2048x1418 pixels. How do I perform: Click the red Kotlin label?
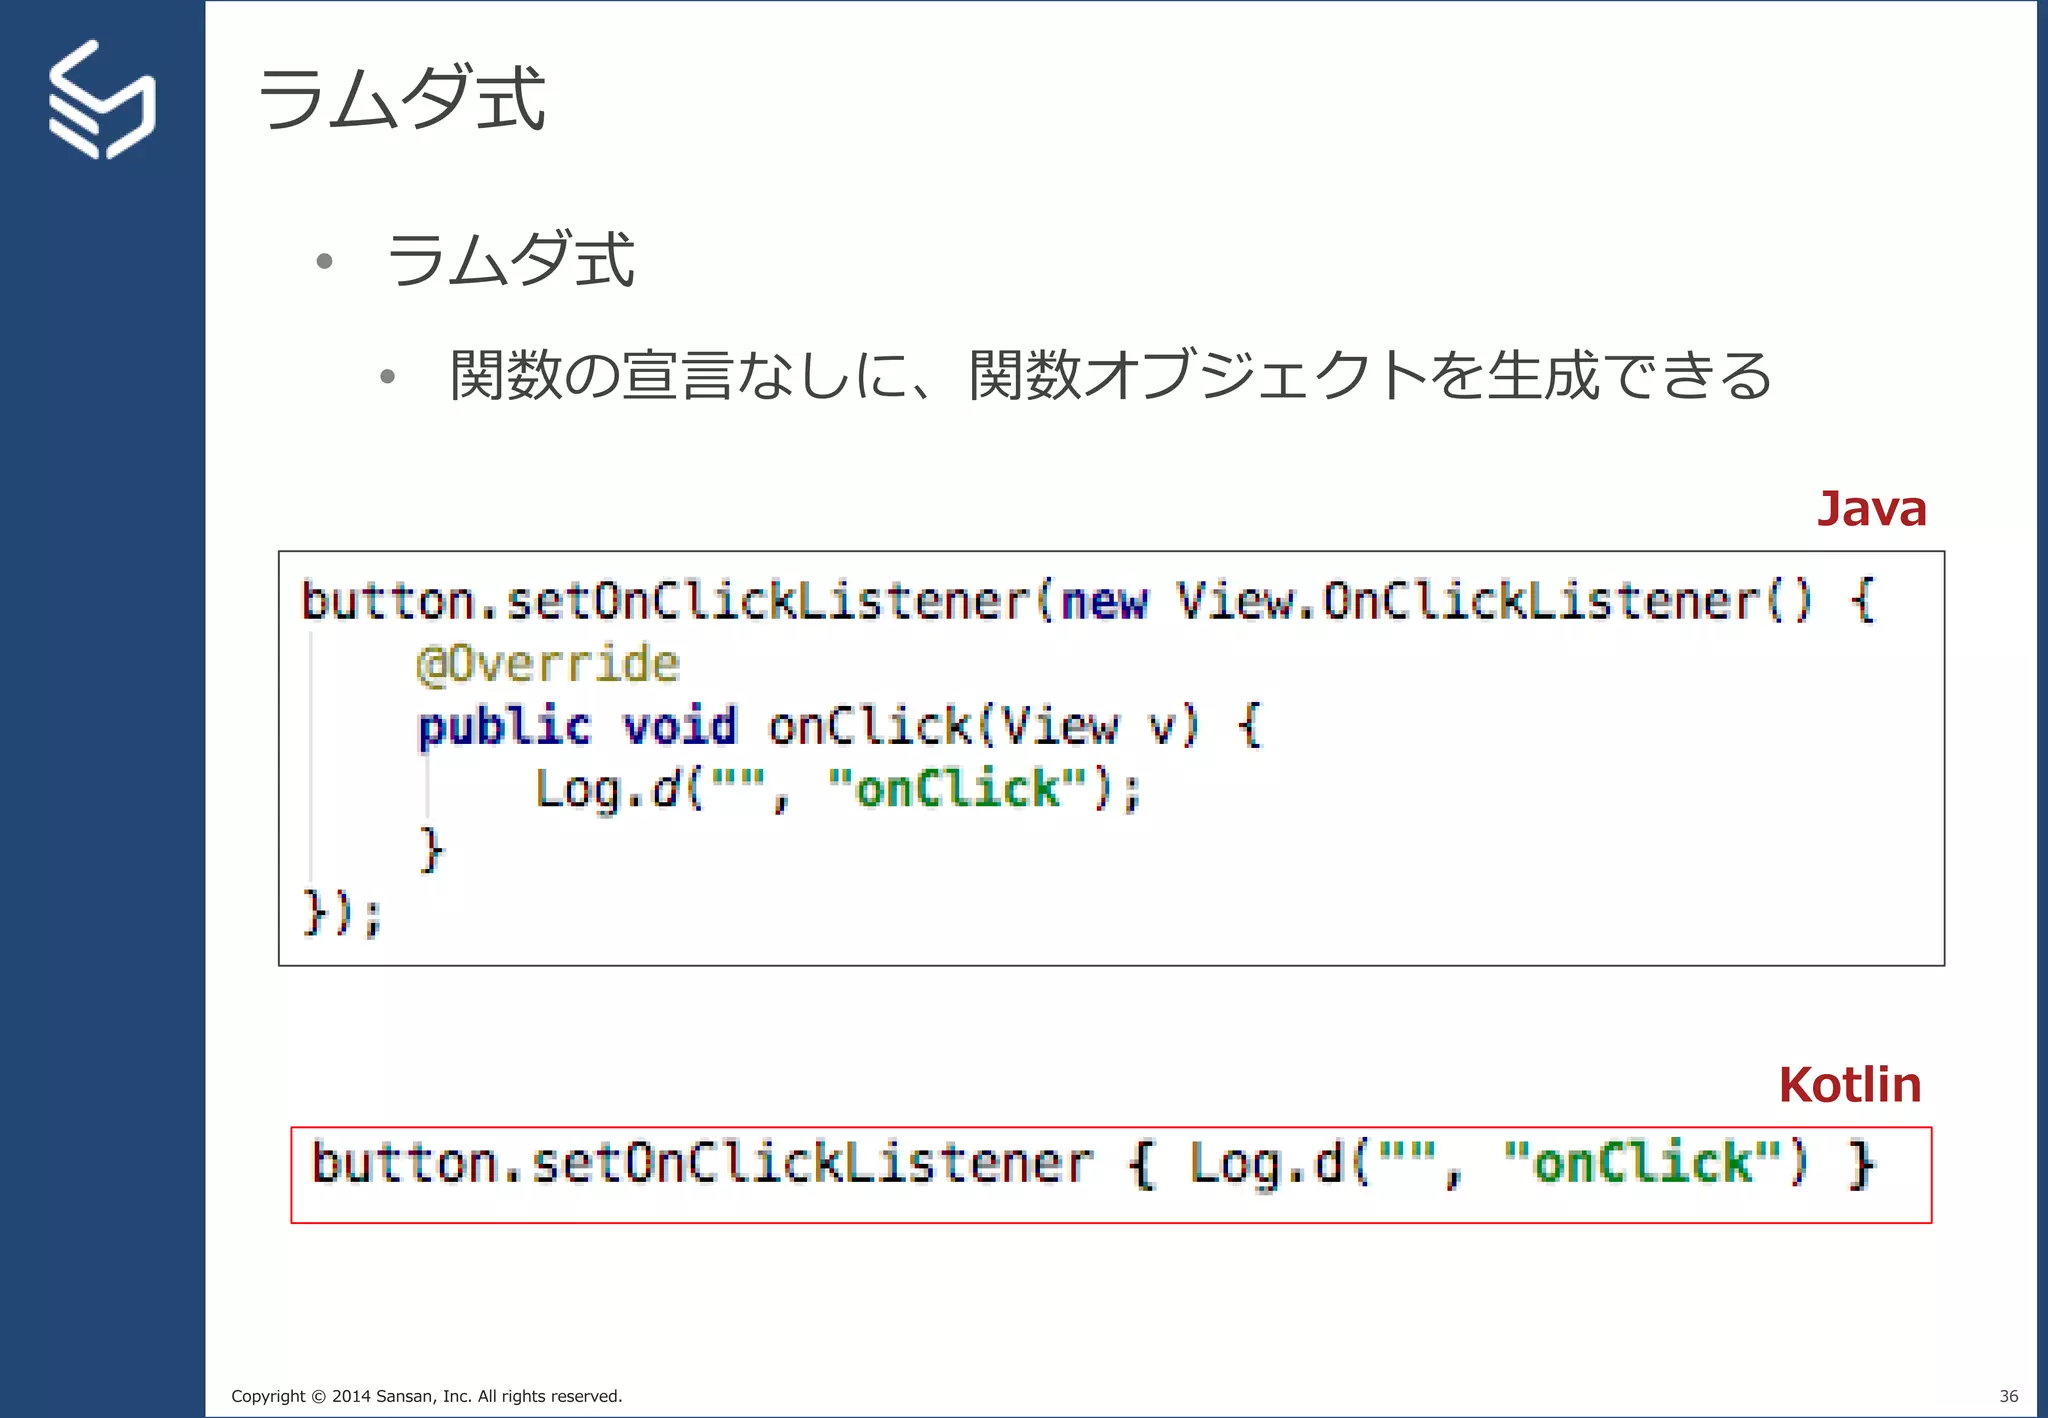pyautogui.click(x=1849, y=1085)
